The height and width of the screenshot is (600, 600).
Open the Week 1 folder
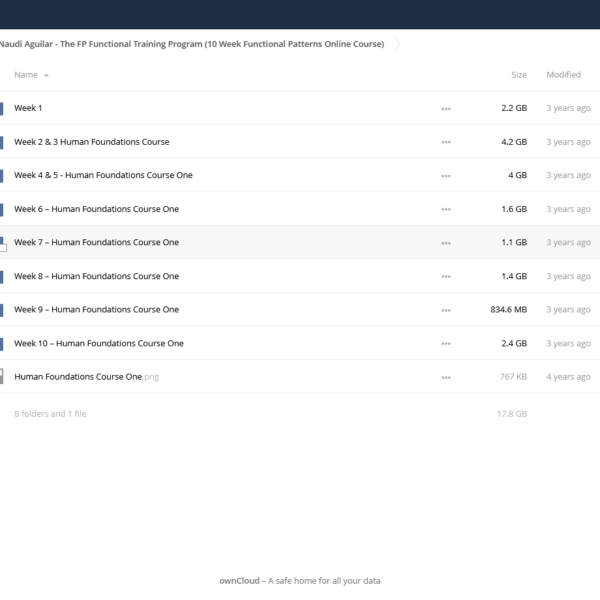(x=28, y=108)
